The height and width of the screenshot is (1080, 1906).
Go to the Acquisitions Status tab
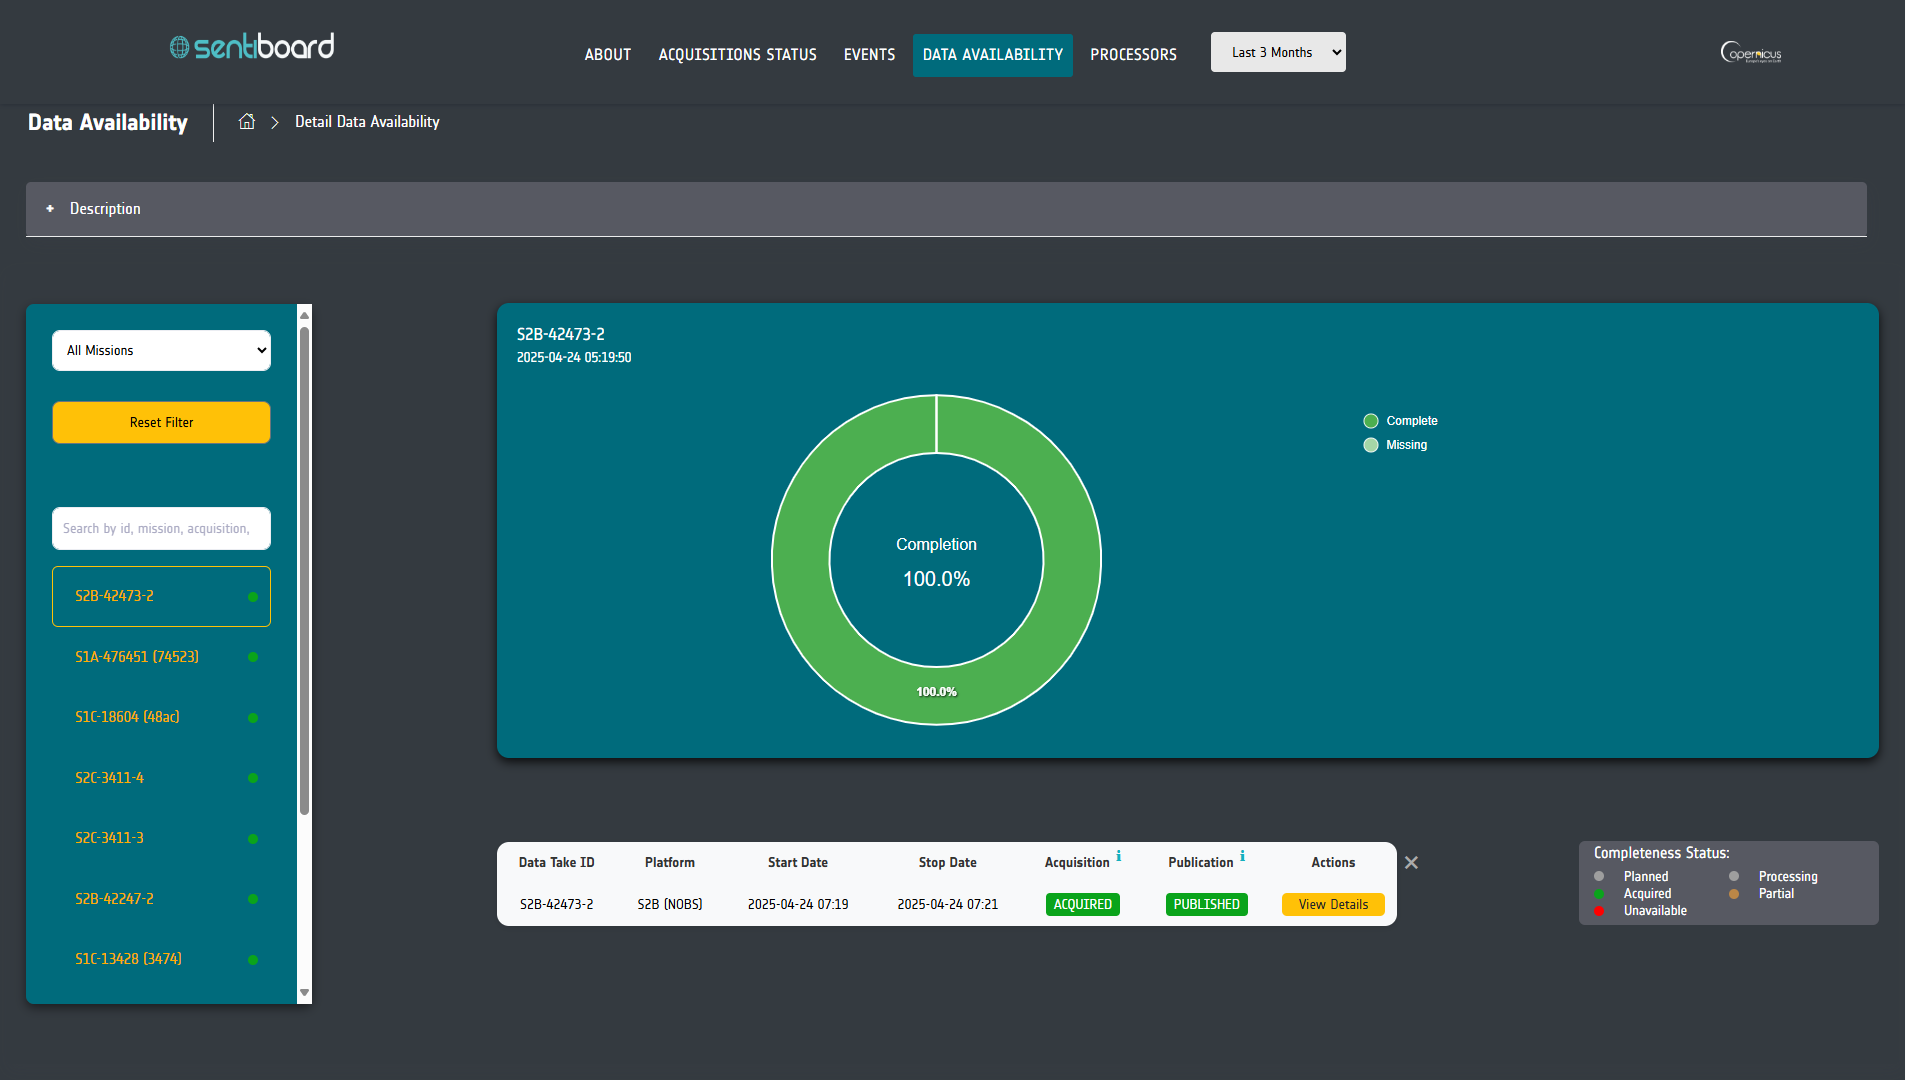pos(737,55)
